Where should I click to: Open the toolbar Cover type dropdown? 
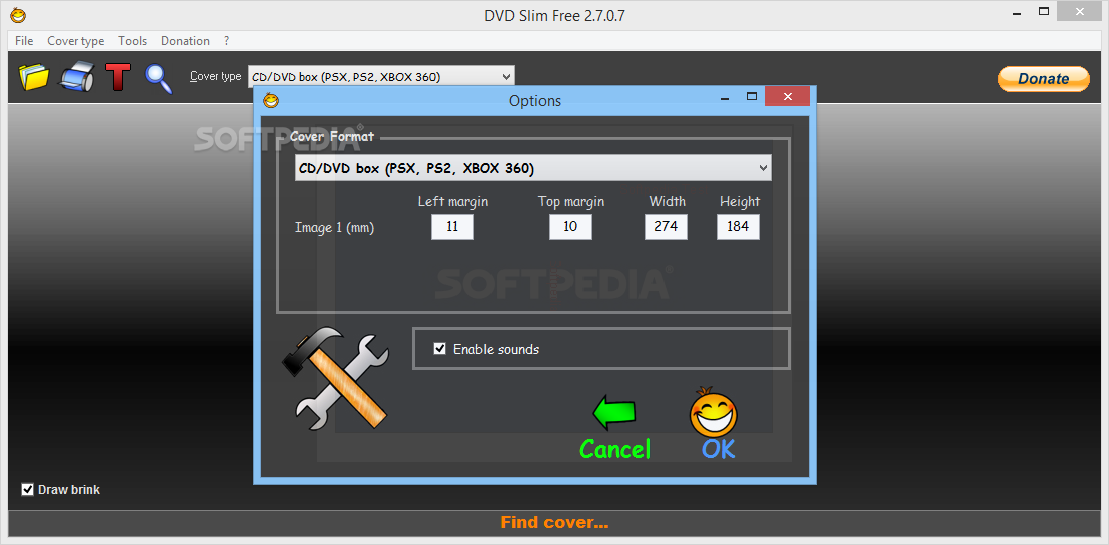[381, 76]
